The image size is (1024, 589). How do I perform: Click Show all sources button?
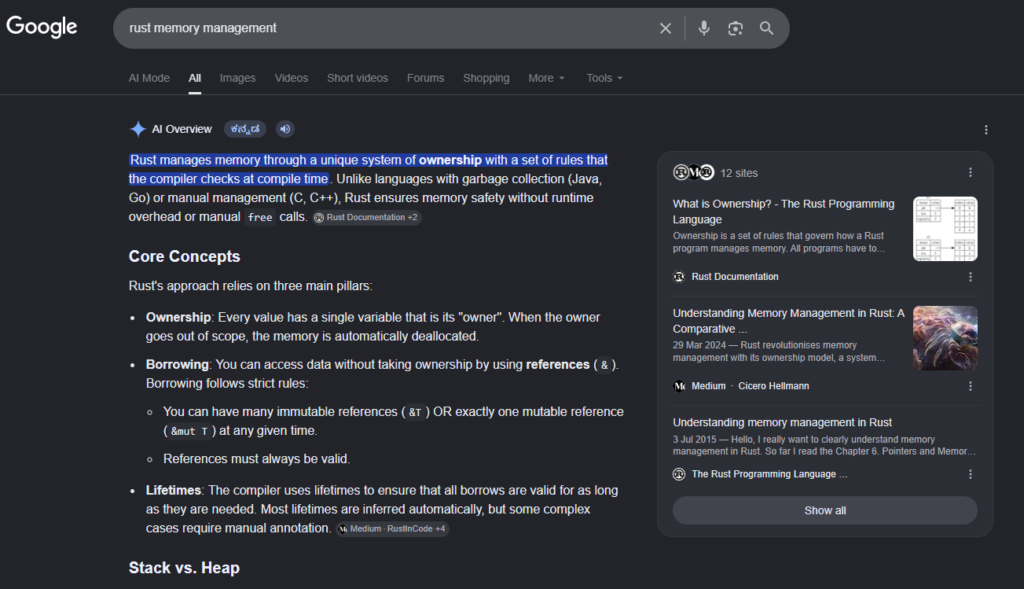click(x=825, y=511)
